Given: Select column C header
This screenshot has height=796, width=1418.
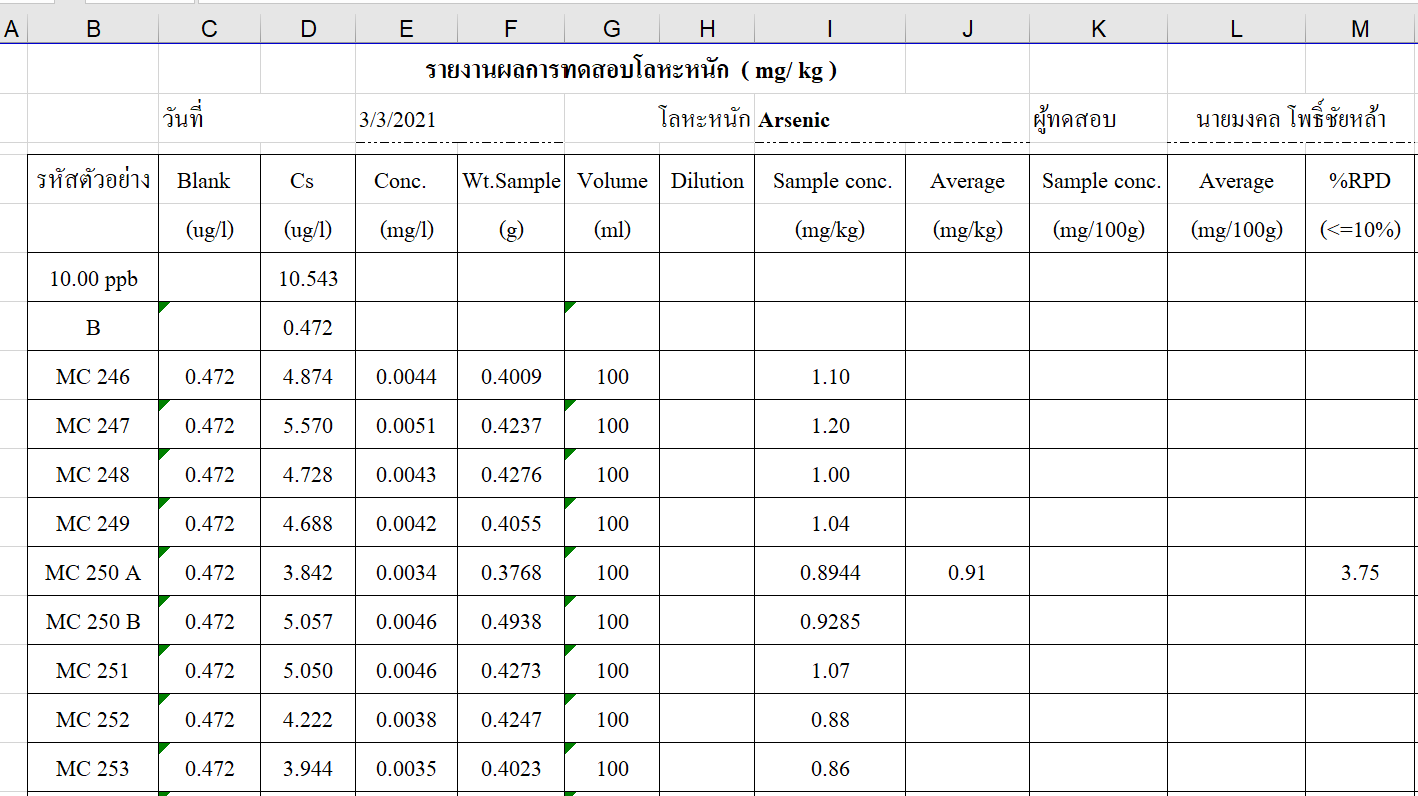Looking at the screenshot, I should click(x=209, y=30).
